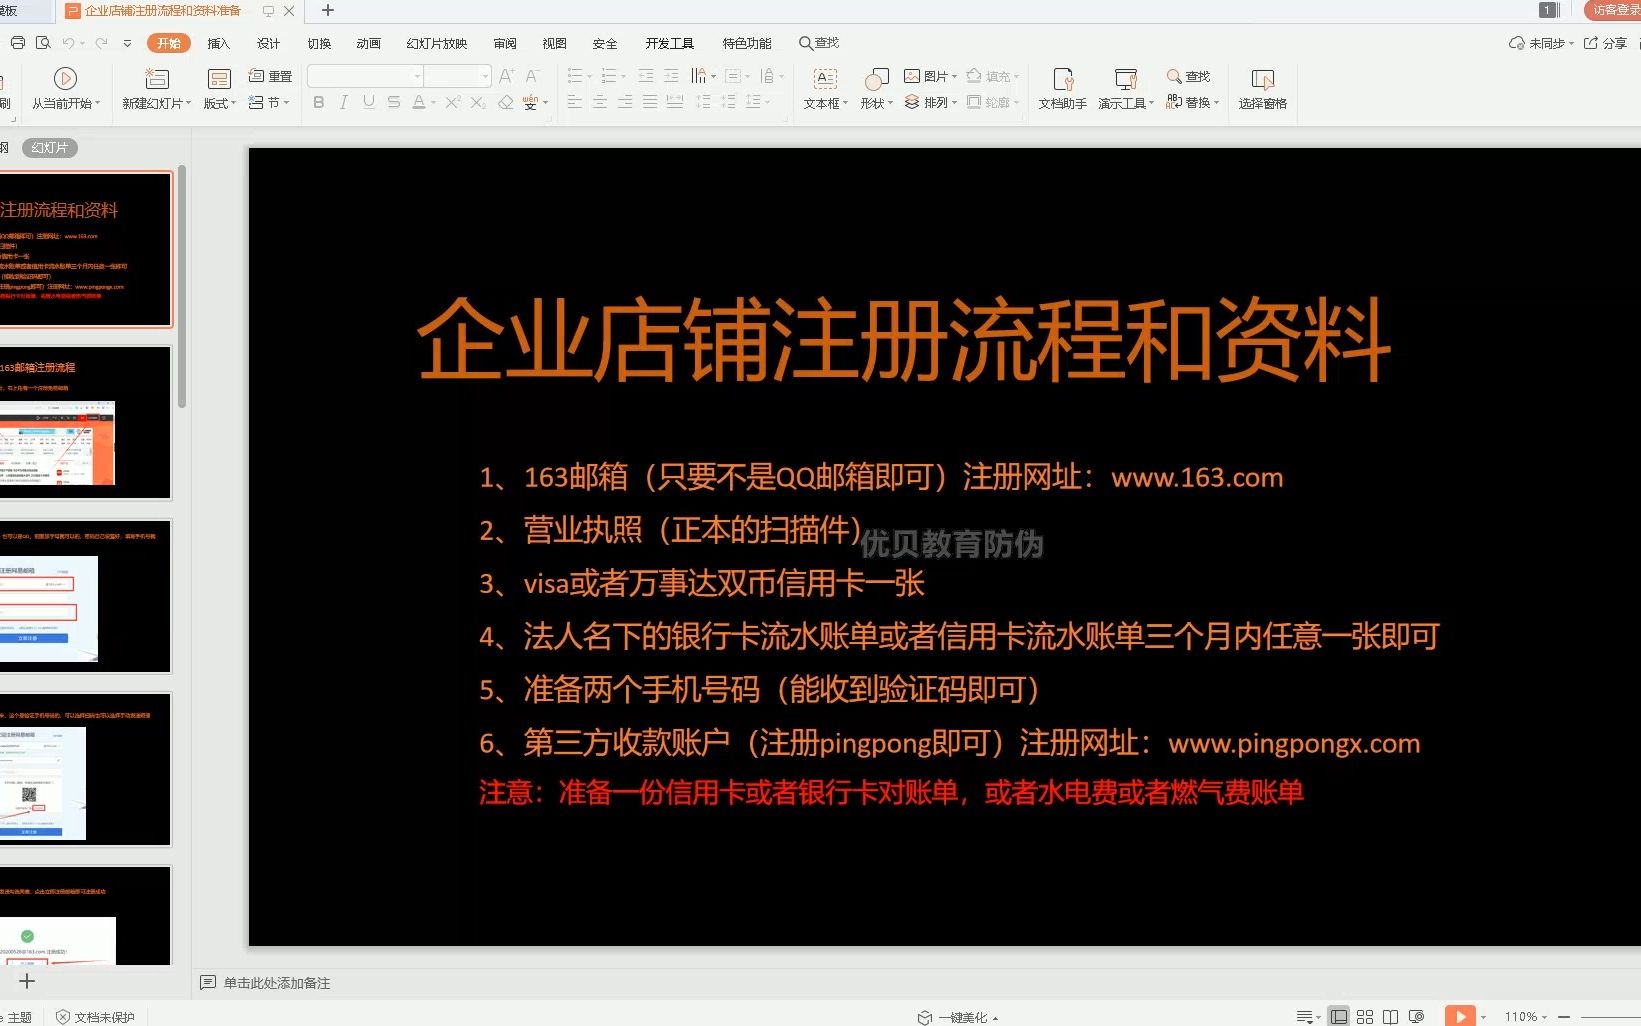
Task: Switch to reading view icon
Action: click(1390, 1017)
